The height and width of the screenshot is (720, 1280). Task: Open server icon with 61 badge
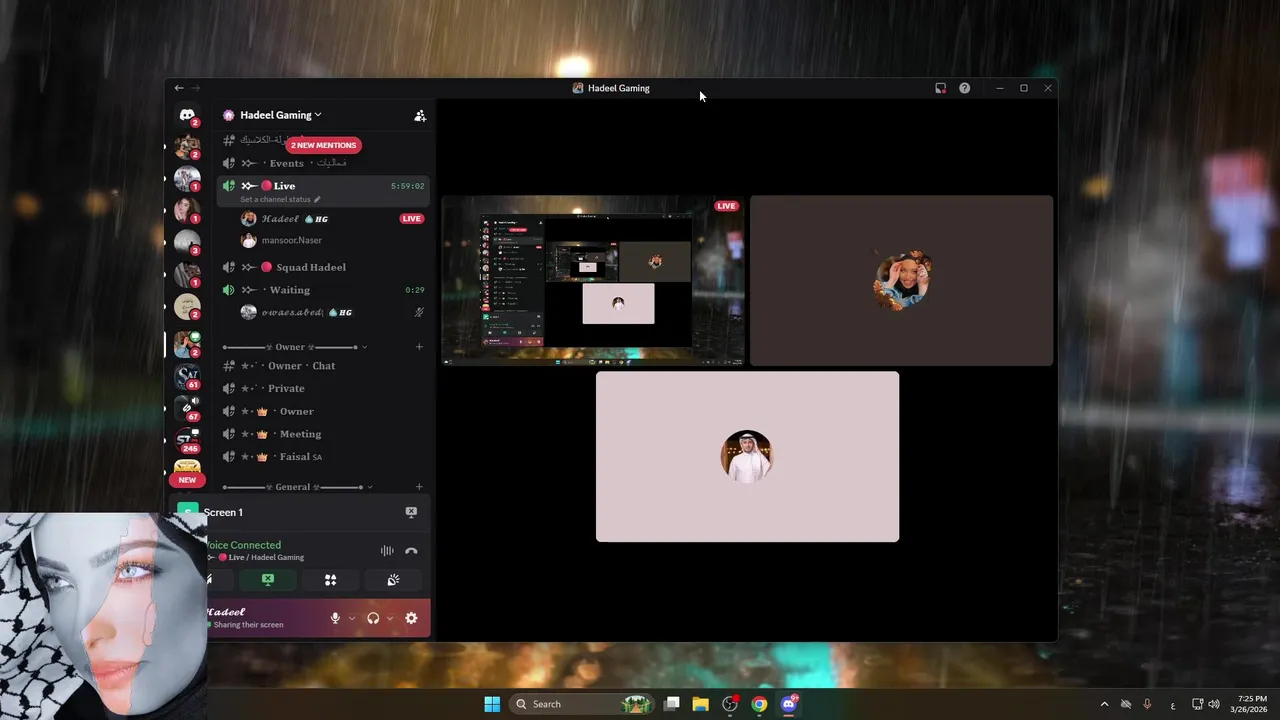point(187,377)
